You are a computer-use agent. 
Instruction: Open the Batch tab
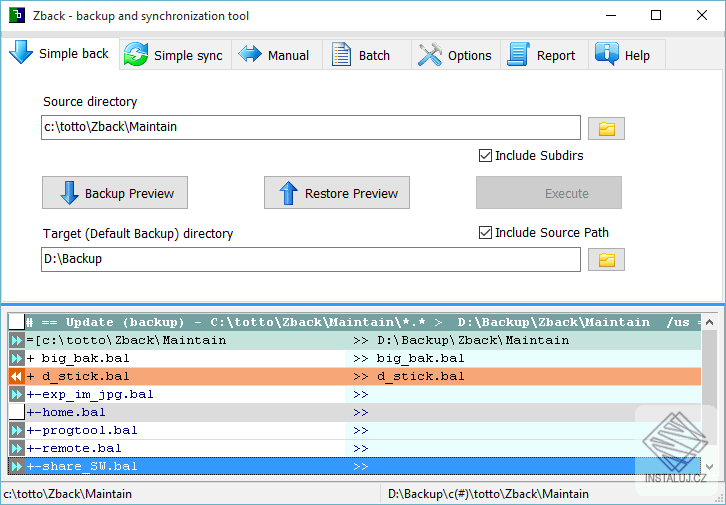[367, 55]
